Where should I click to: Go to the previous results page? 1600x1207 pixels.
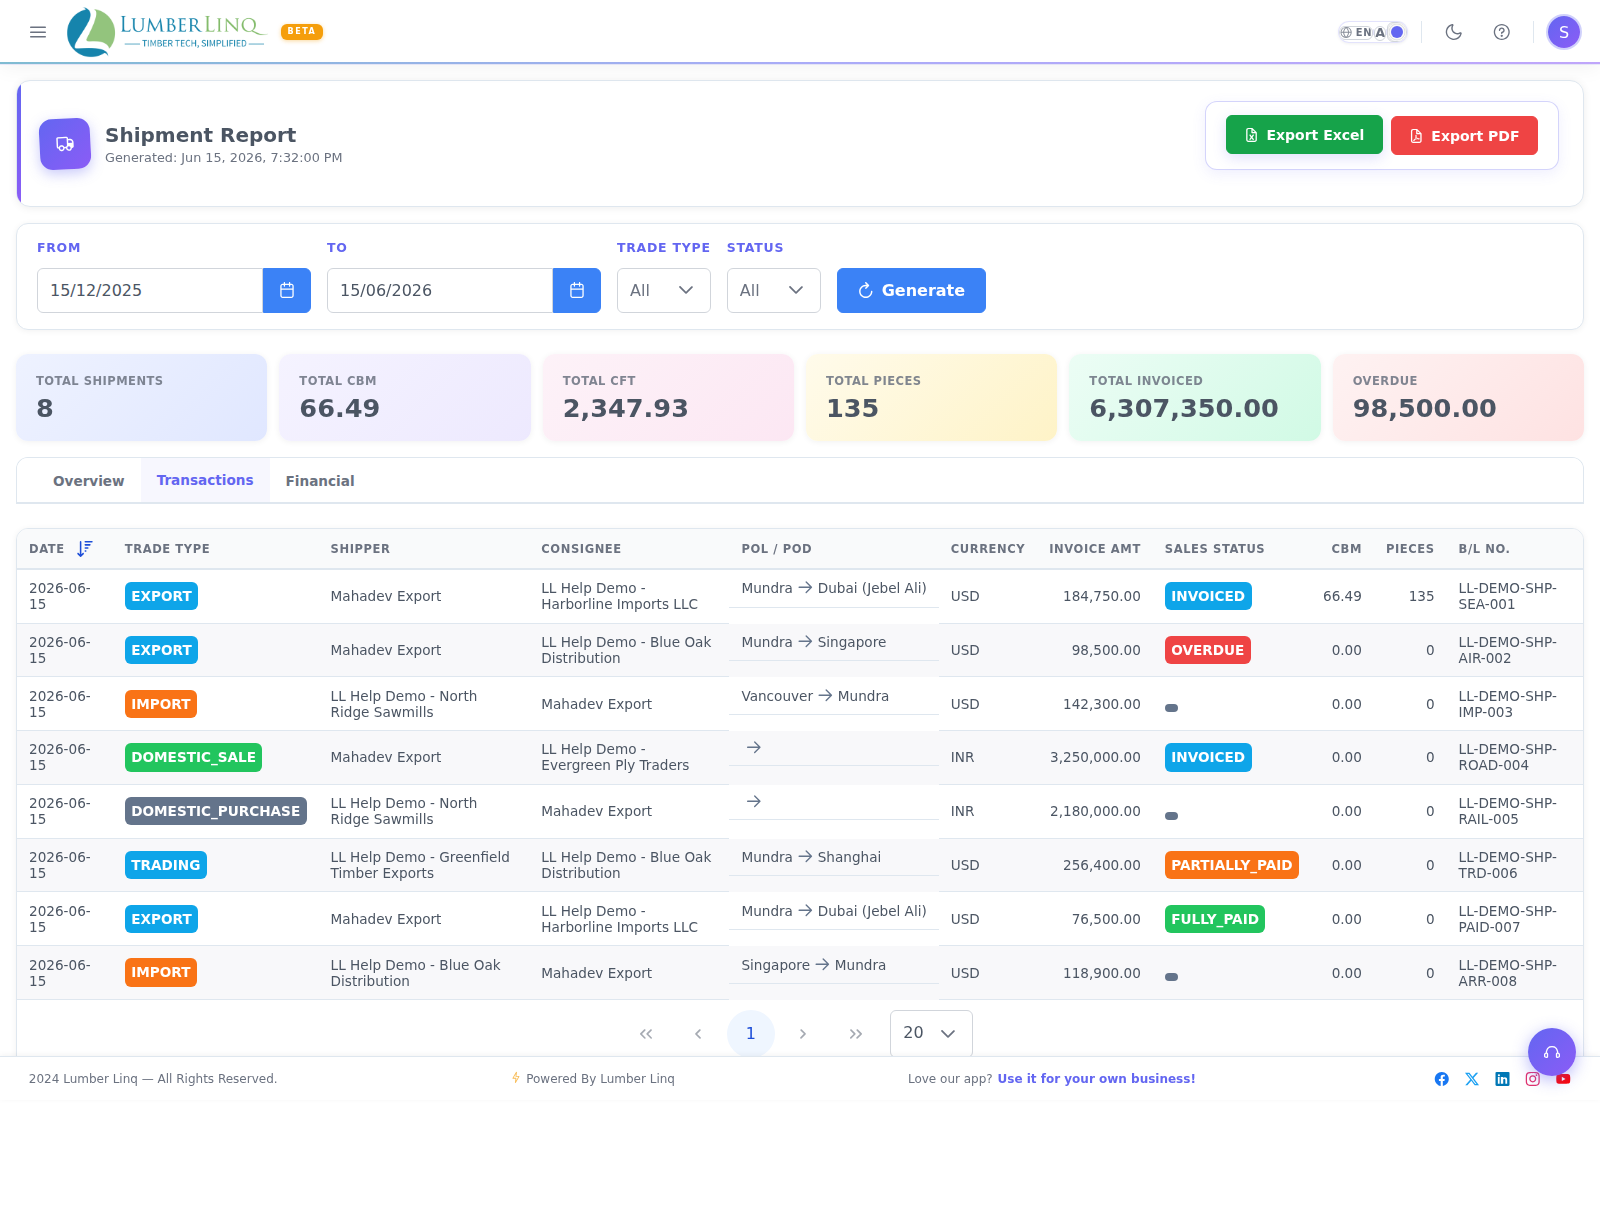pos(698,1034)
